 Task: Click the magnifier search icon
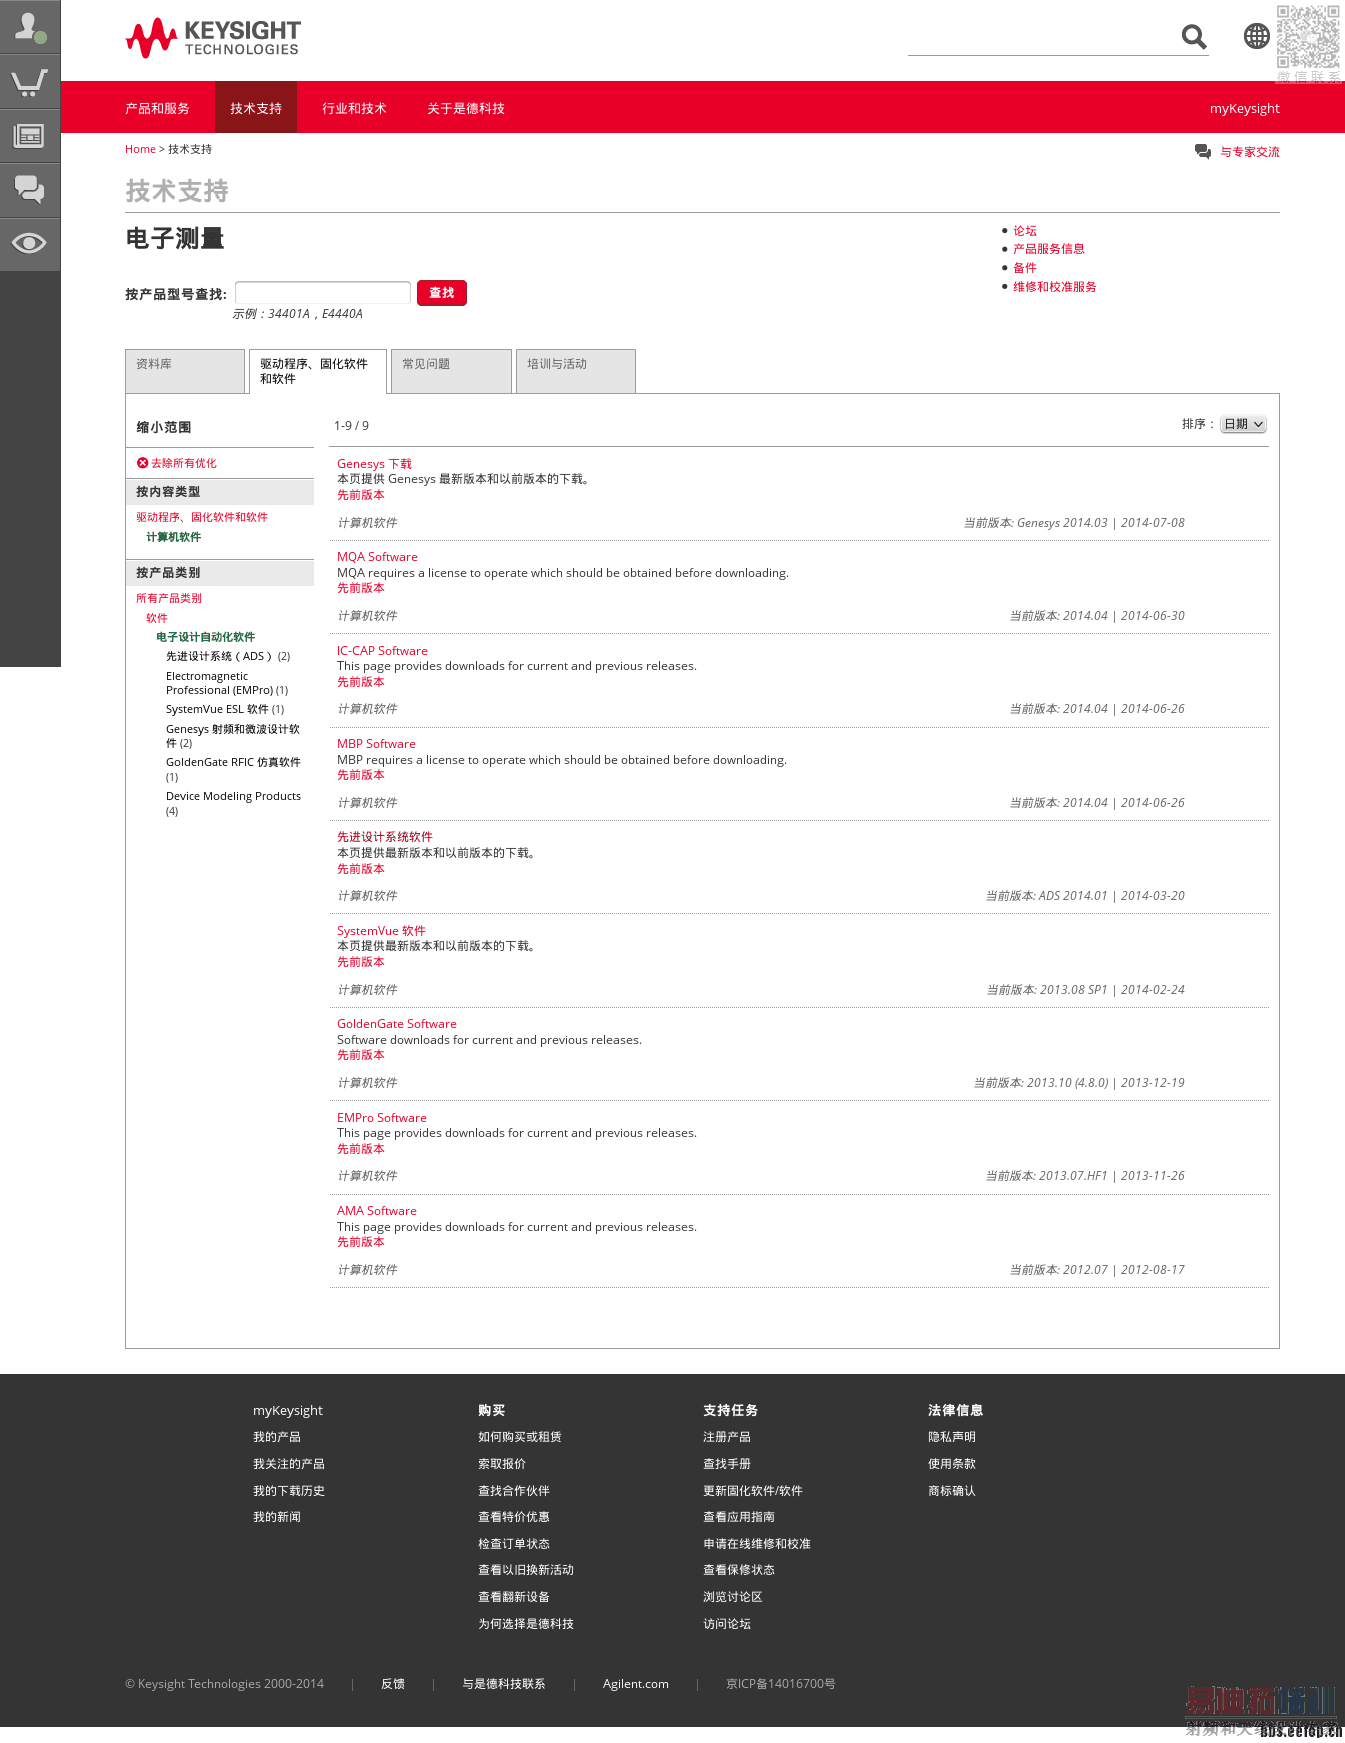coord(1194,37)
